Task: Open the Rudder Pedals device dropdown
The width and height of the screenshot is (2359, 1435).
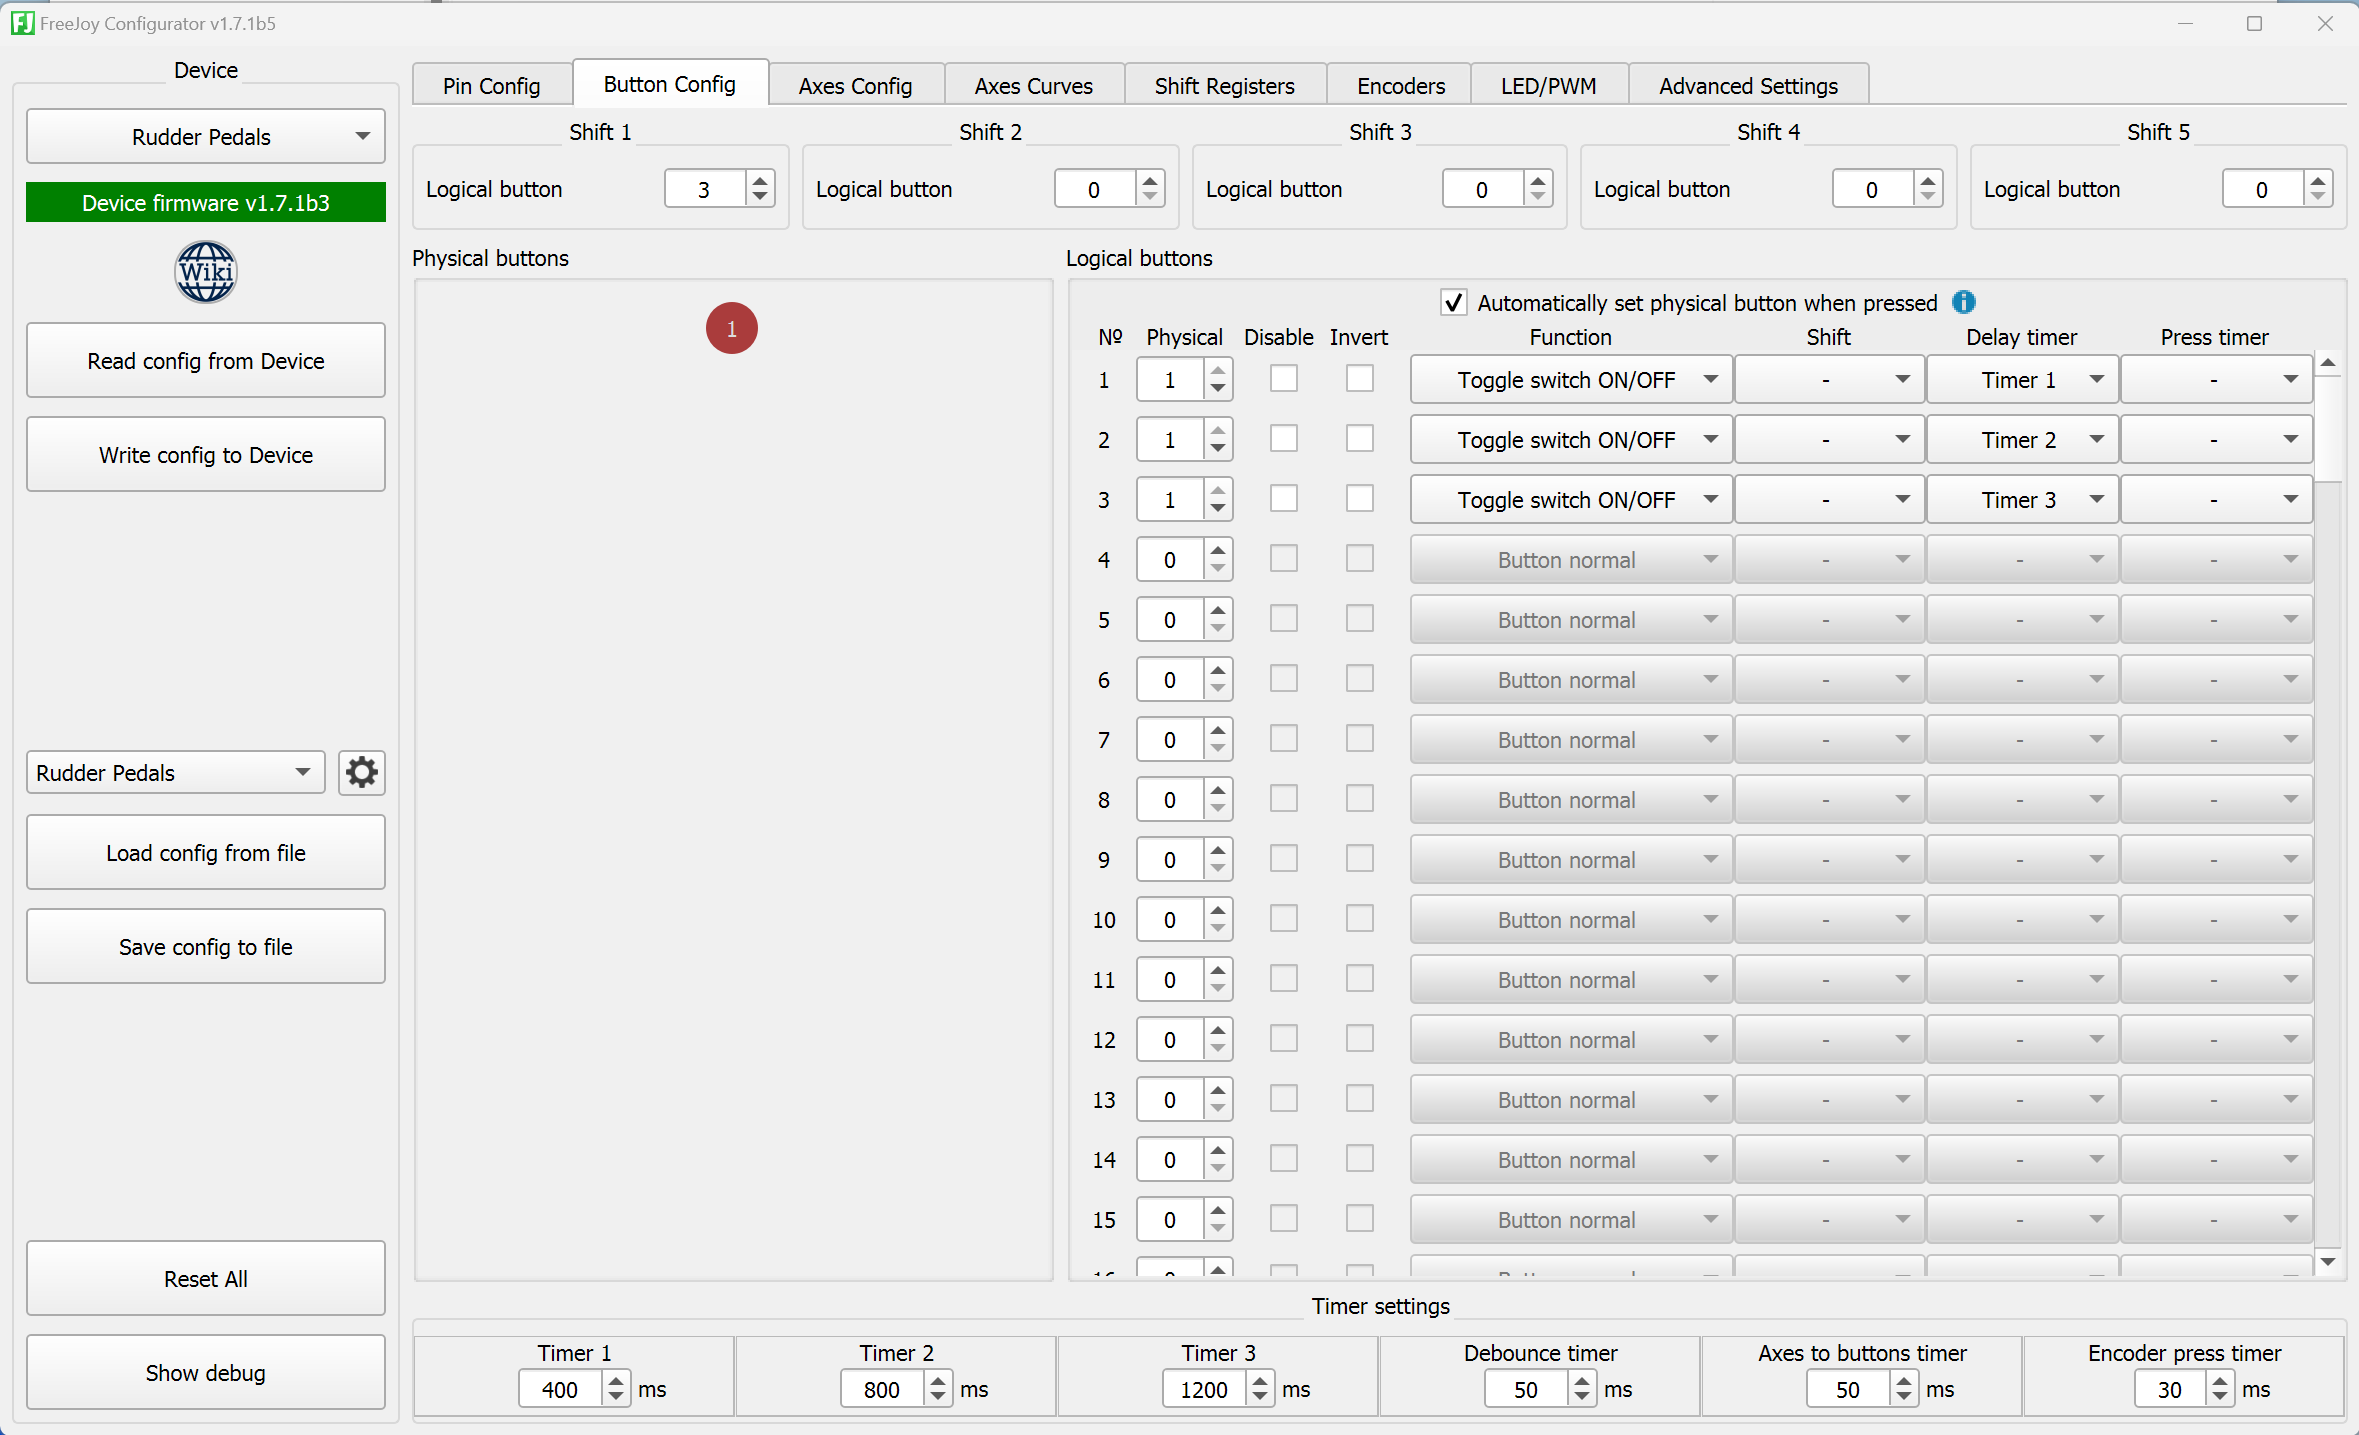Action: (206, 137)
